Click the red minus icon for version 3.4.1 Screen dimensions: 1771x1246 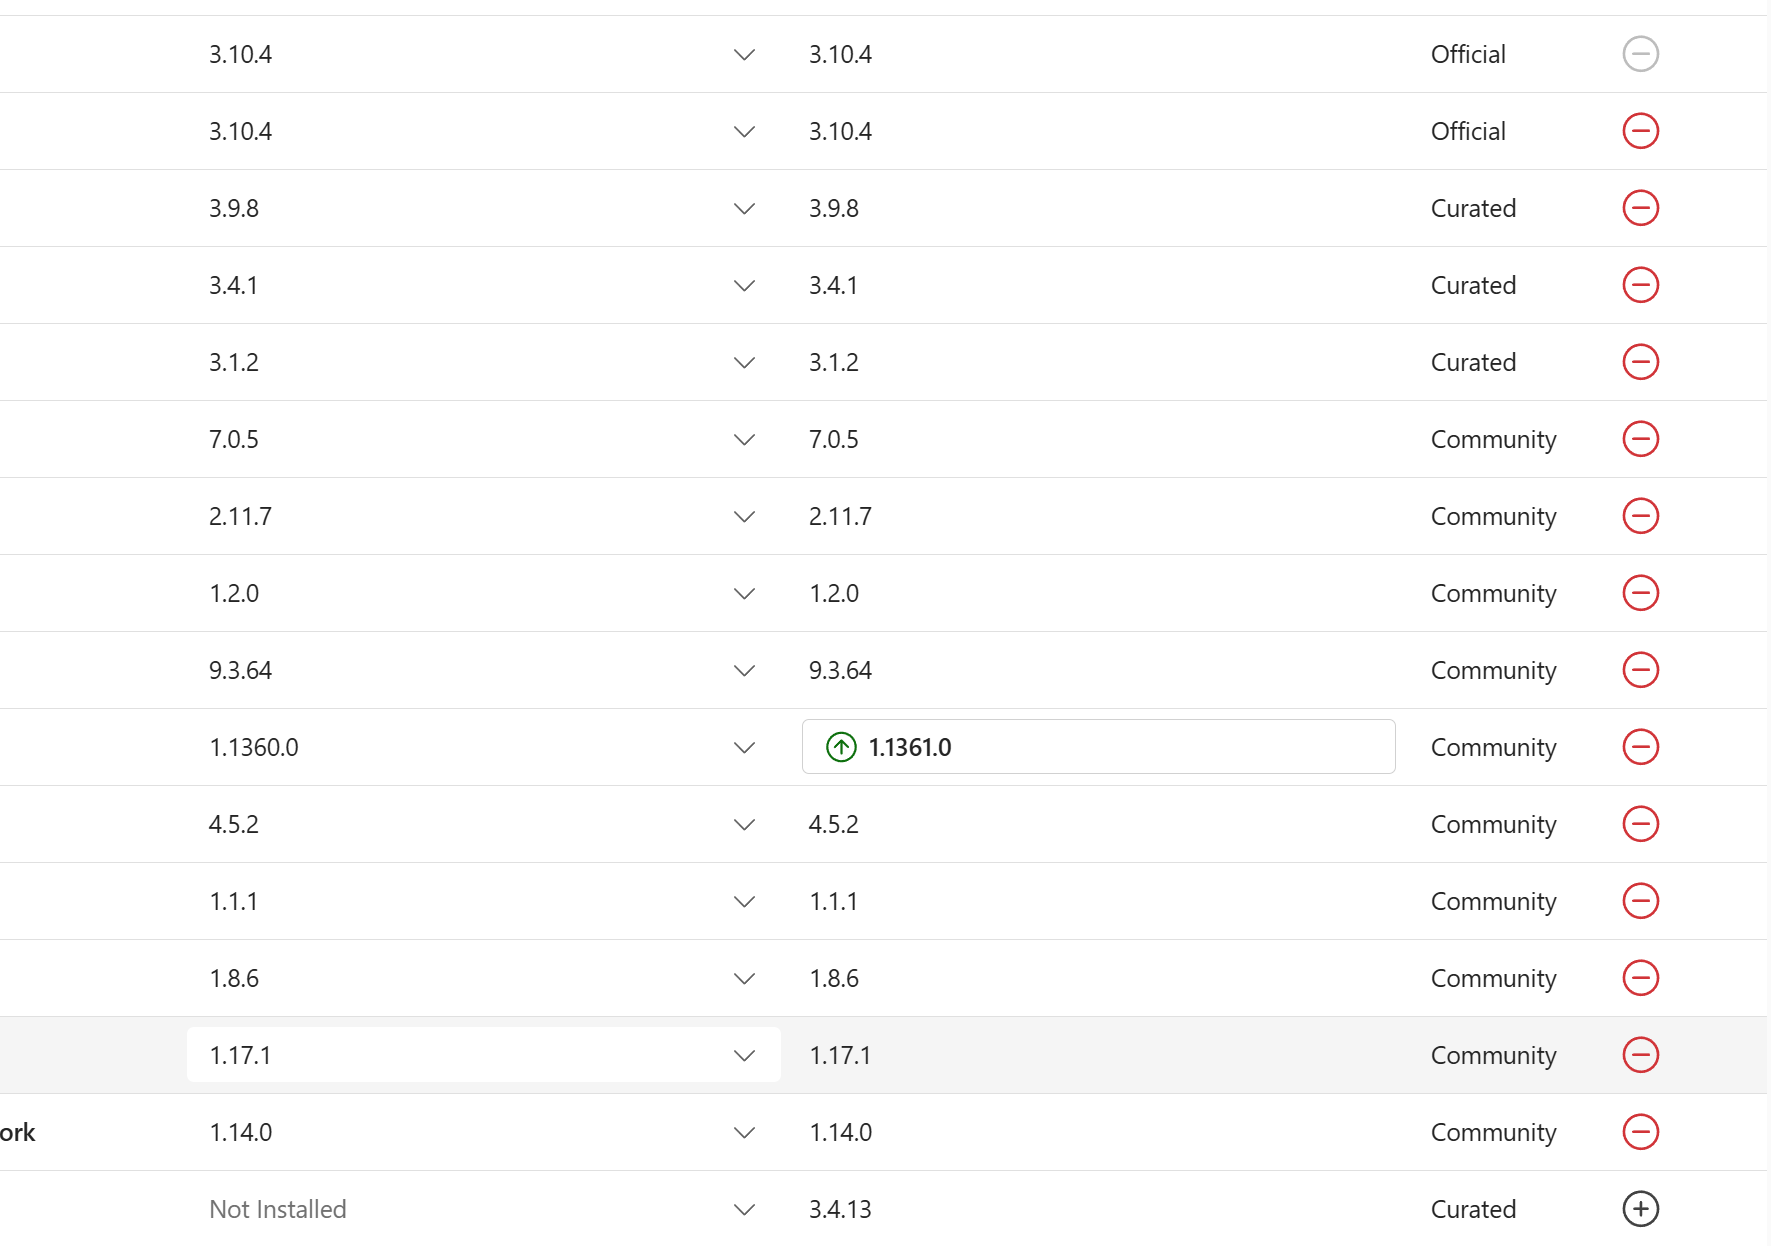[1640, 285]
